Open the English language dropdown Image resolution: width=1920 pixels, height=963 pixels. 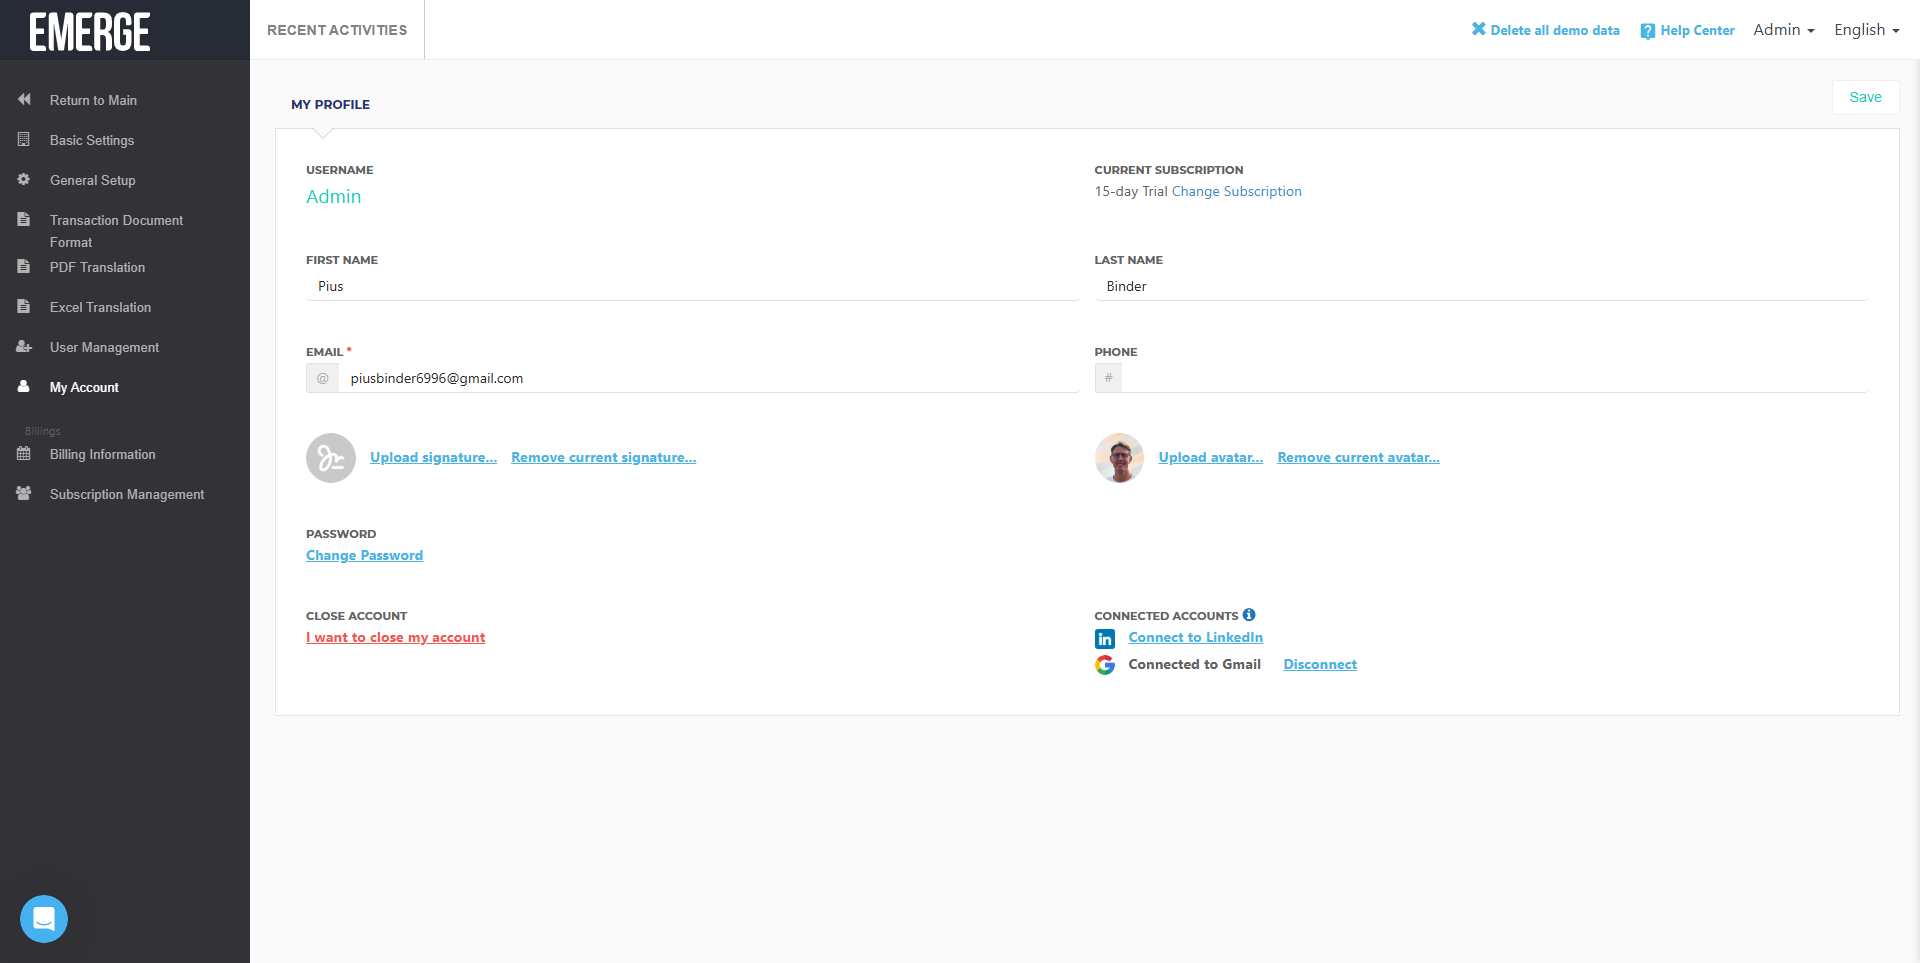pos(1866,30)
